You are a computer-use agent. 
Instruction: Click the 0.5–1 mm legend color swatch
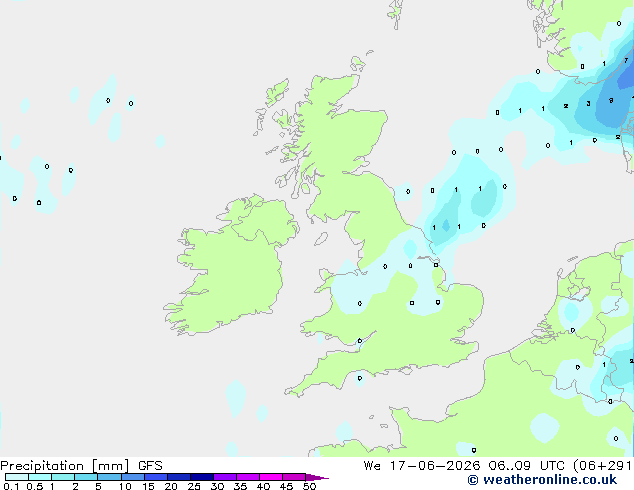[x=40, y=477]
